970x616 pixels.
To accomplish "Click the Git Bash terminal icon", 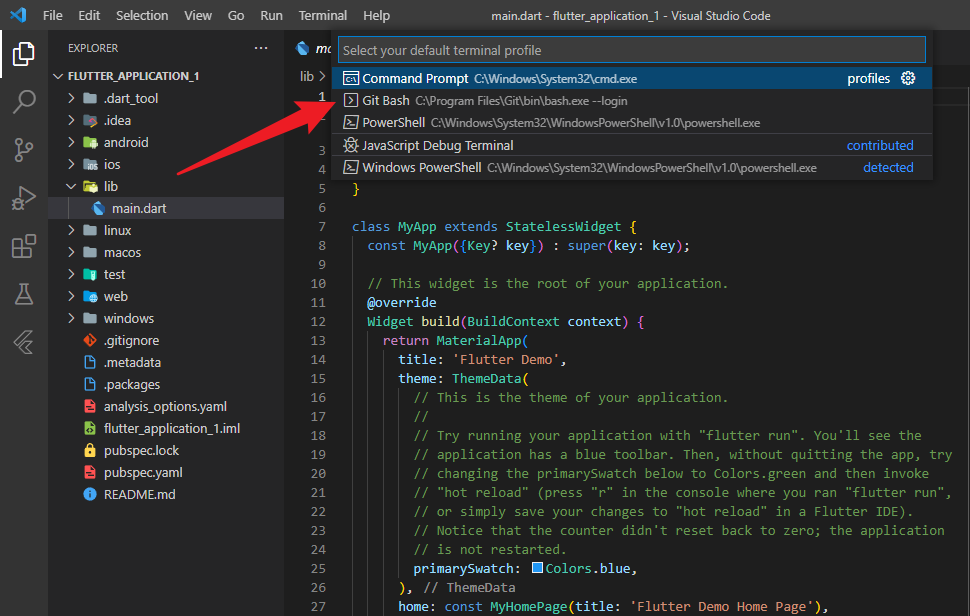I will pyautogui.click(x=351, y=101).
